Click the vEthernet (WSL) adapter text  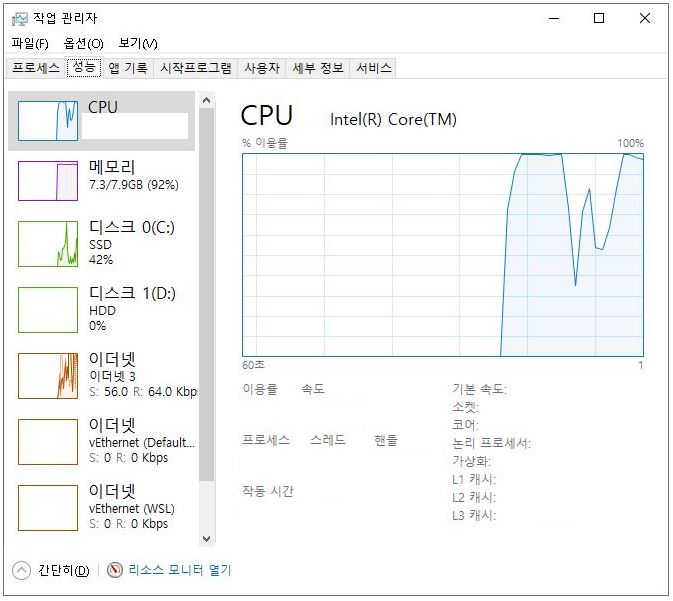pos(132,509)
